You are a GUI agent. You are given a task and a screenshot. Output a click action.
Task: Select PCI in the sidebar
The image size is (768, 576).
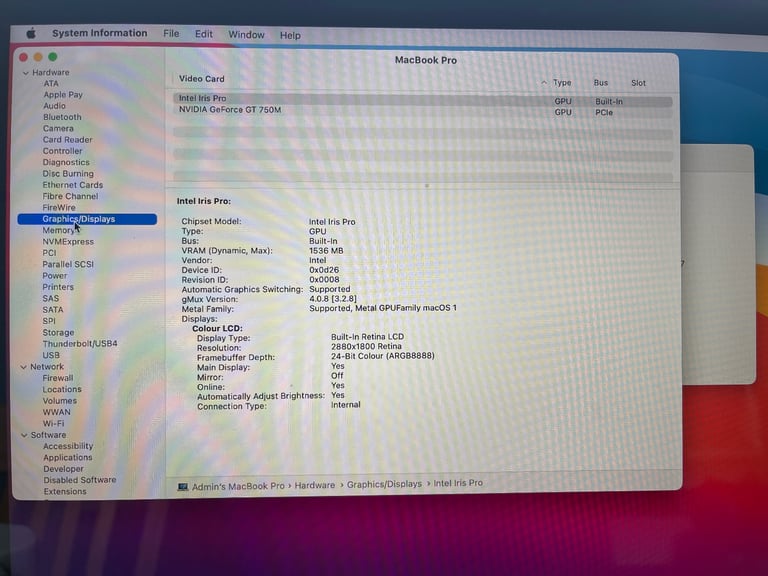[49, 253]
